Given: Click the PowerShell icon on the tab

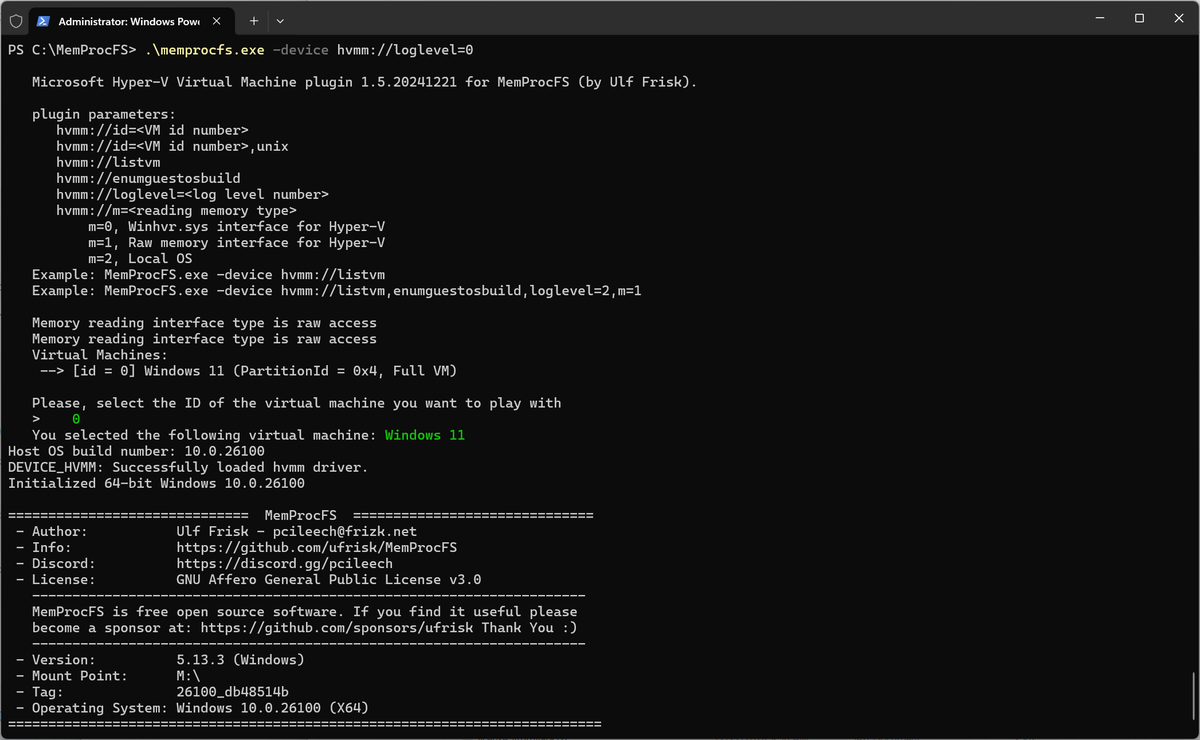Looking at the screenshot, I should [x=44, y=20].
